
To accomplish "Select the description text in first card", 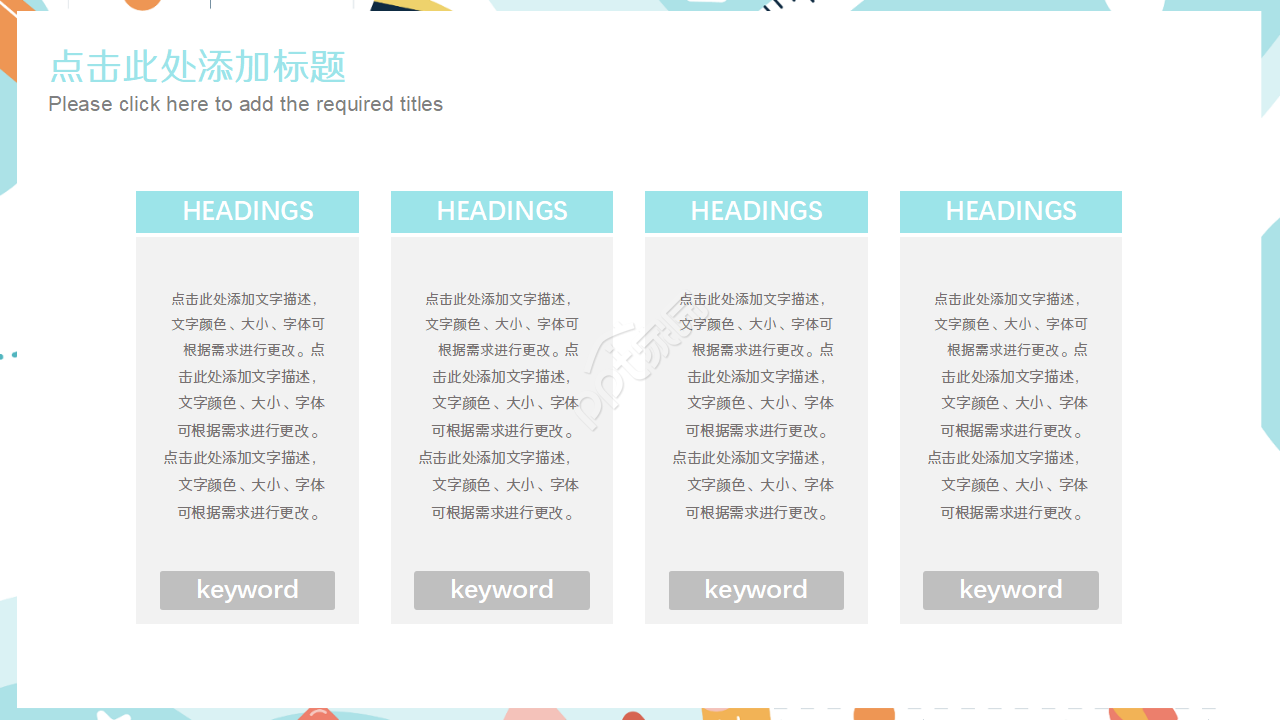I will [x=247, y=405].
